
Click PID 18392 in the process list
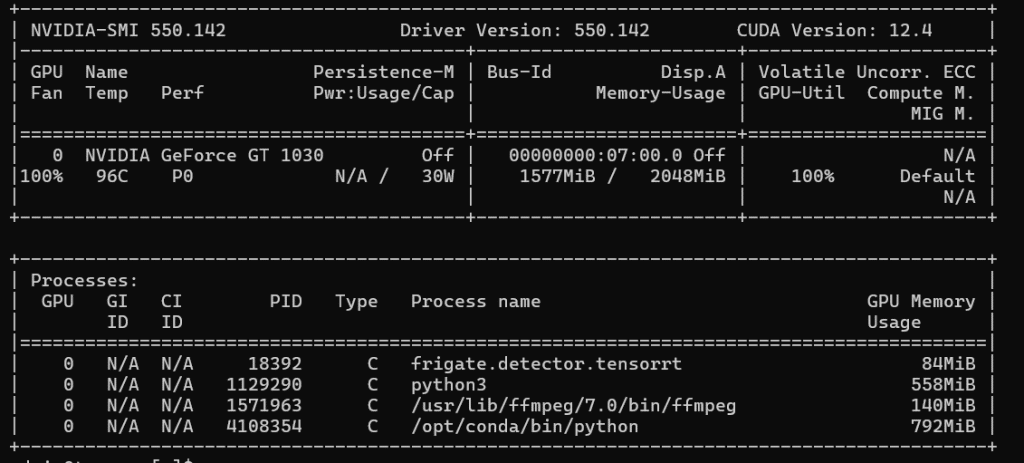point(275,364)
